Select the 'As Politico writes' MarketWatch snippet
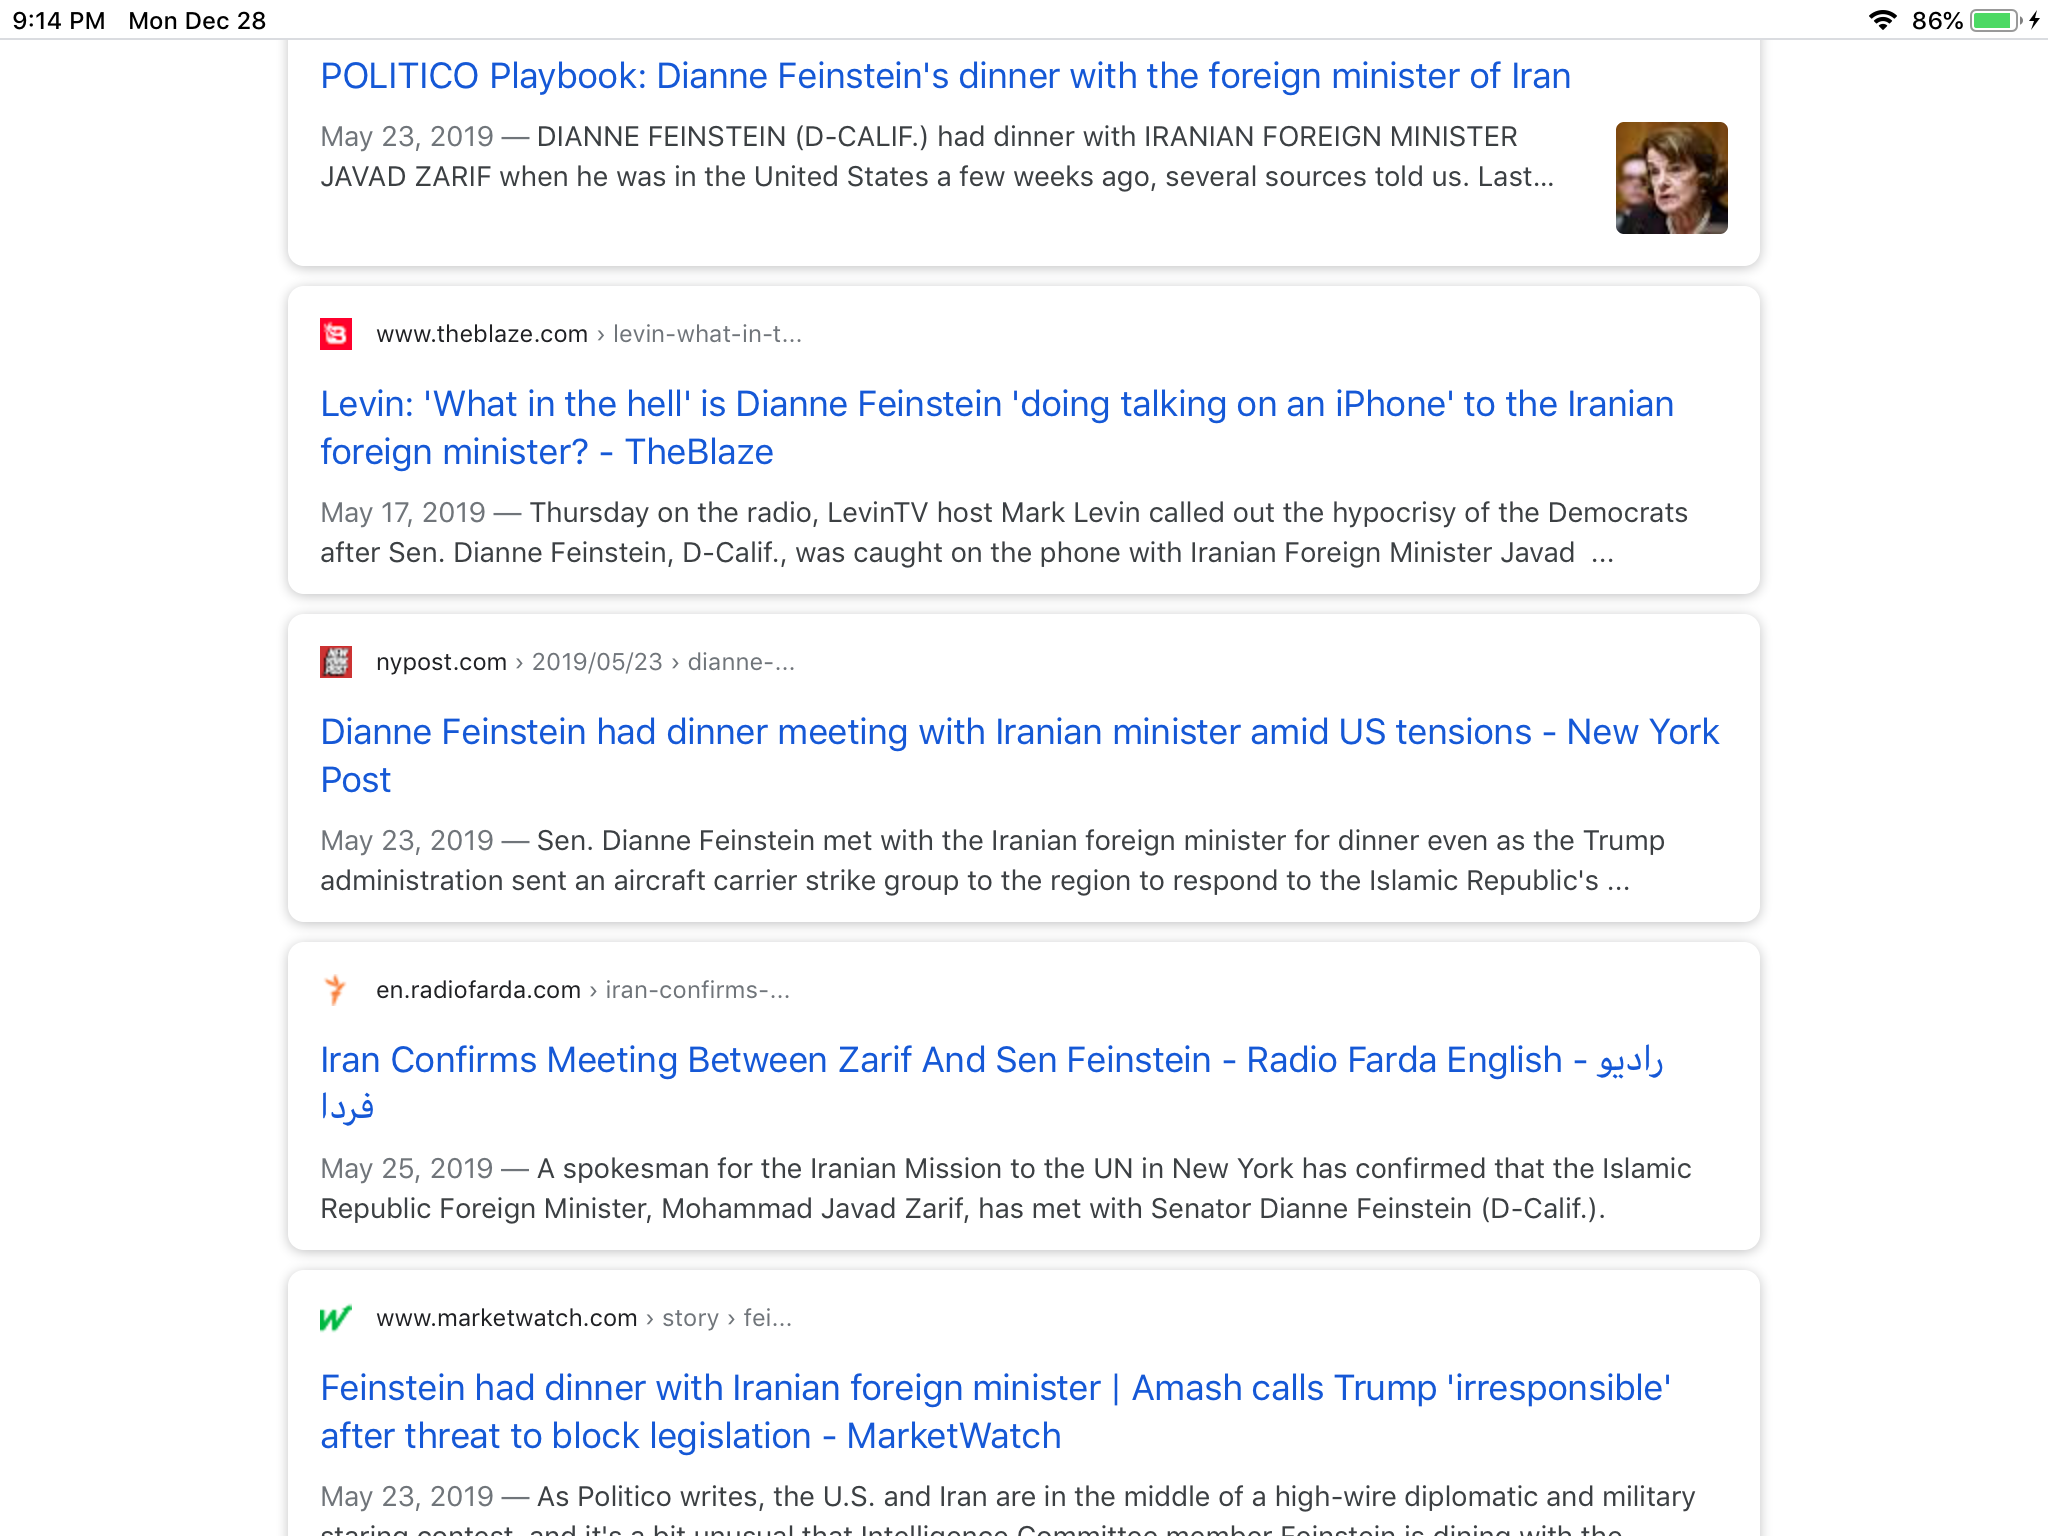Viewport: 2048px width, 1536px height. 1008,1508
